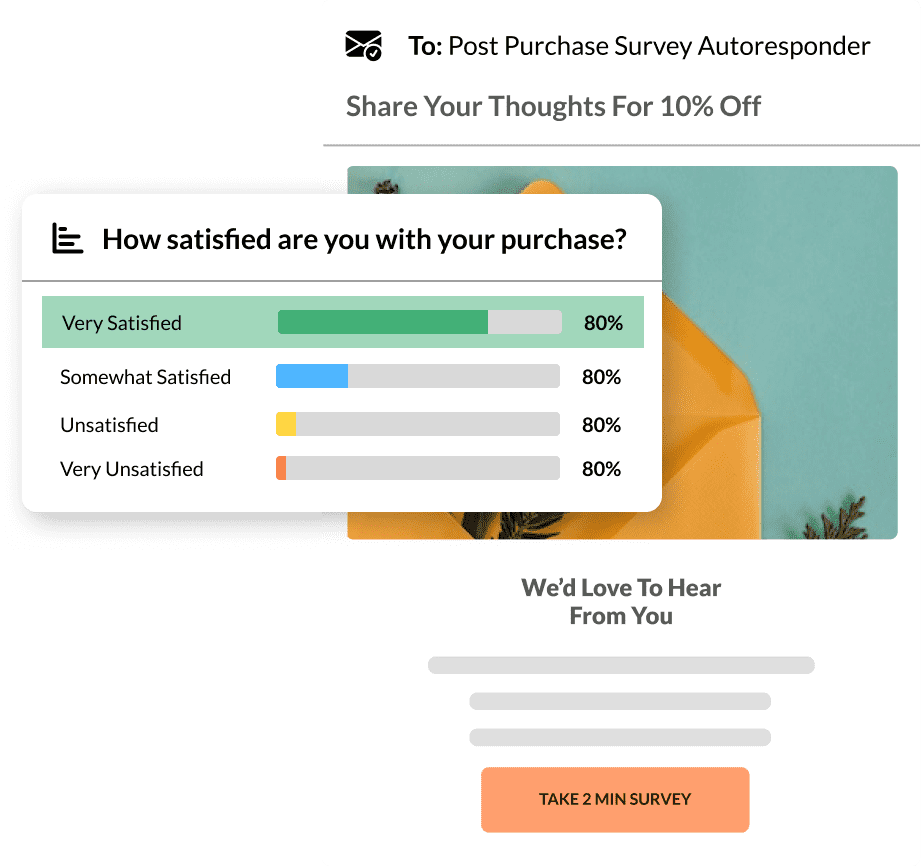This screenshot has height=866, width=921.
Task: Click the green Very Satisfied progress bar
Action: 419,322
